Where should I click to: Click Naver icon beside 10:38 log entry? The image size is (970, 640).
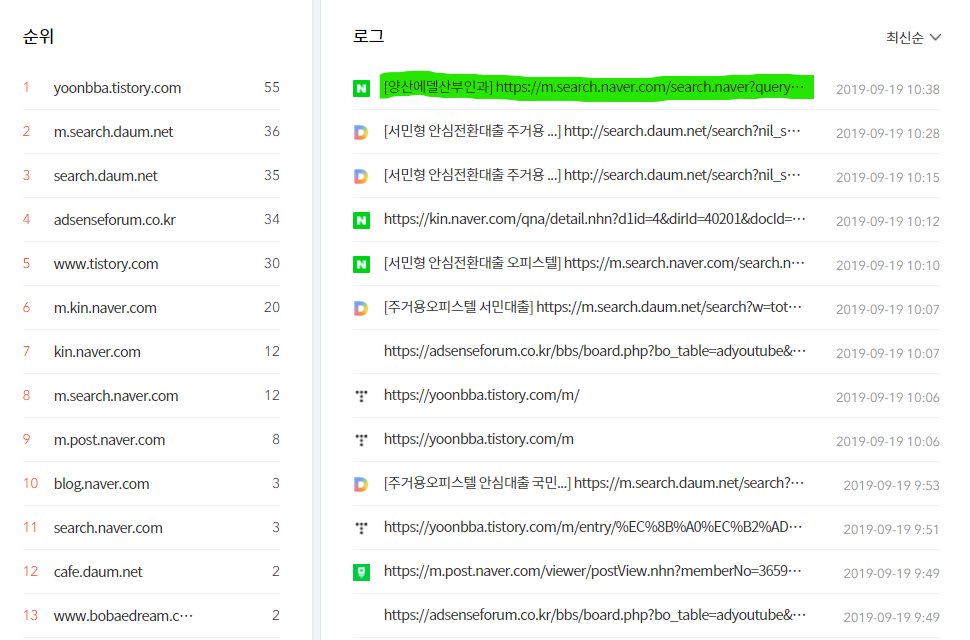click(x=361, y=88)
